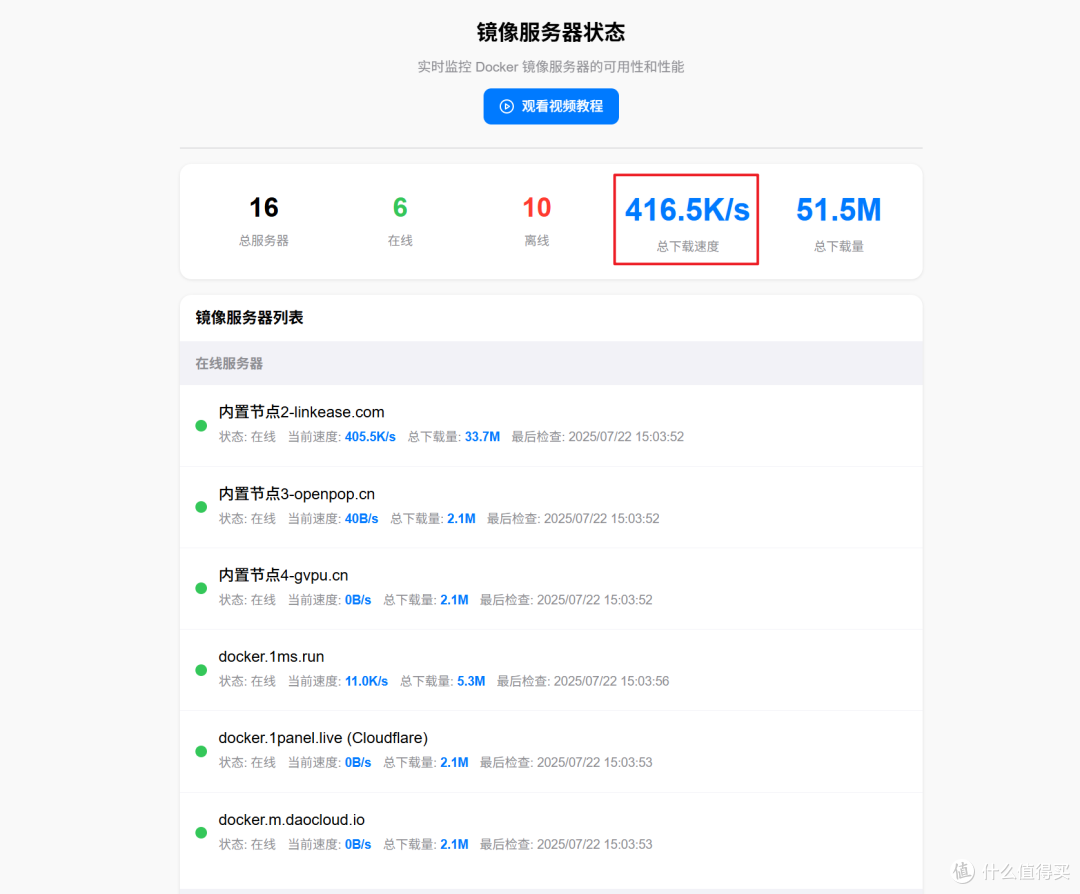Click the offline count 10
Viewport: 1080px width, 894px height.
(537, 207)
